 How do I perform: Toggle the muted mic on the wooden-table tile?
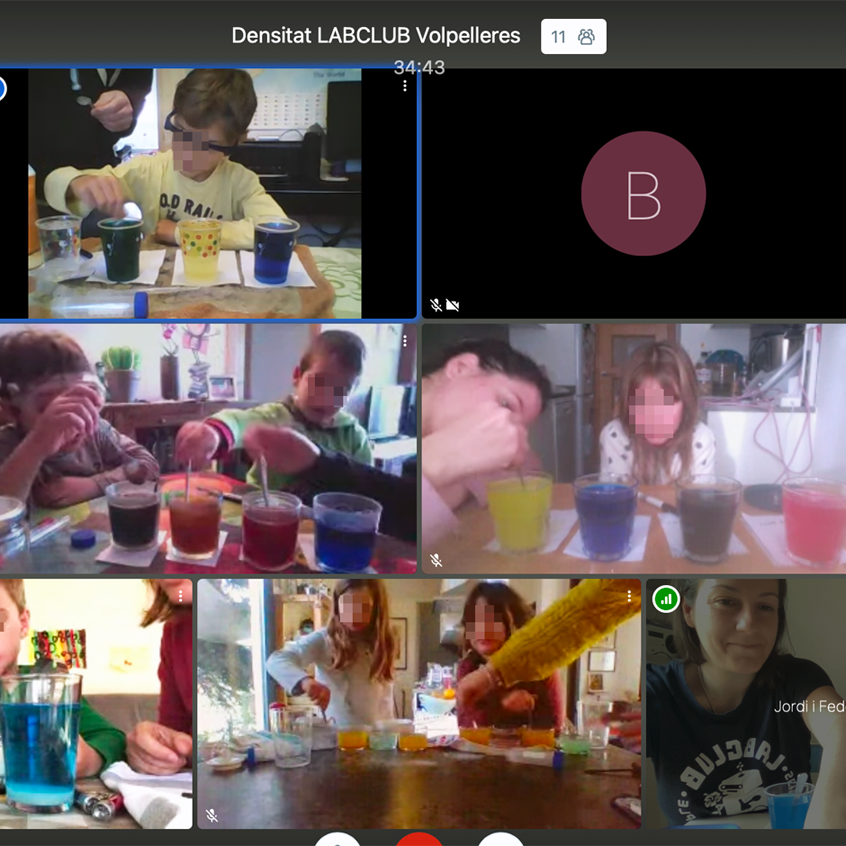click(209, 817)
